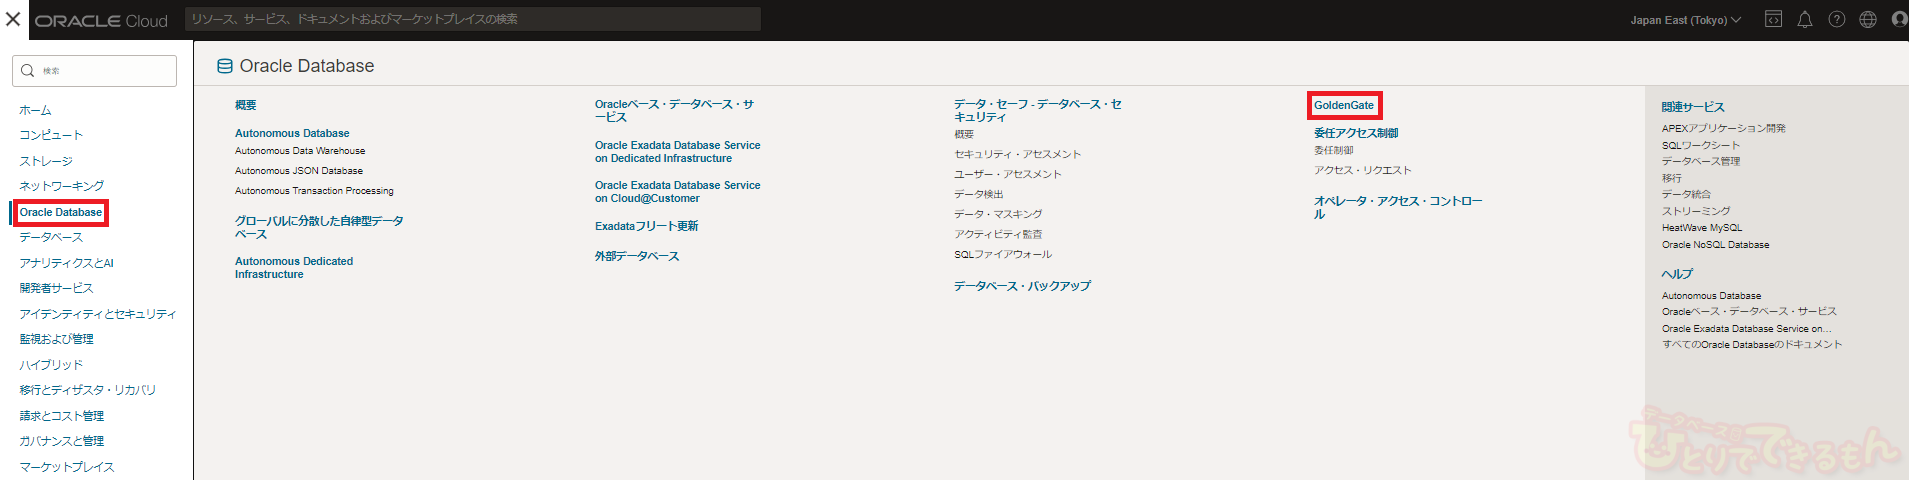Open the SQLファイアウォール link
The height and width of the screenshot is (480, 1909).
(x=1003, y=254)
